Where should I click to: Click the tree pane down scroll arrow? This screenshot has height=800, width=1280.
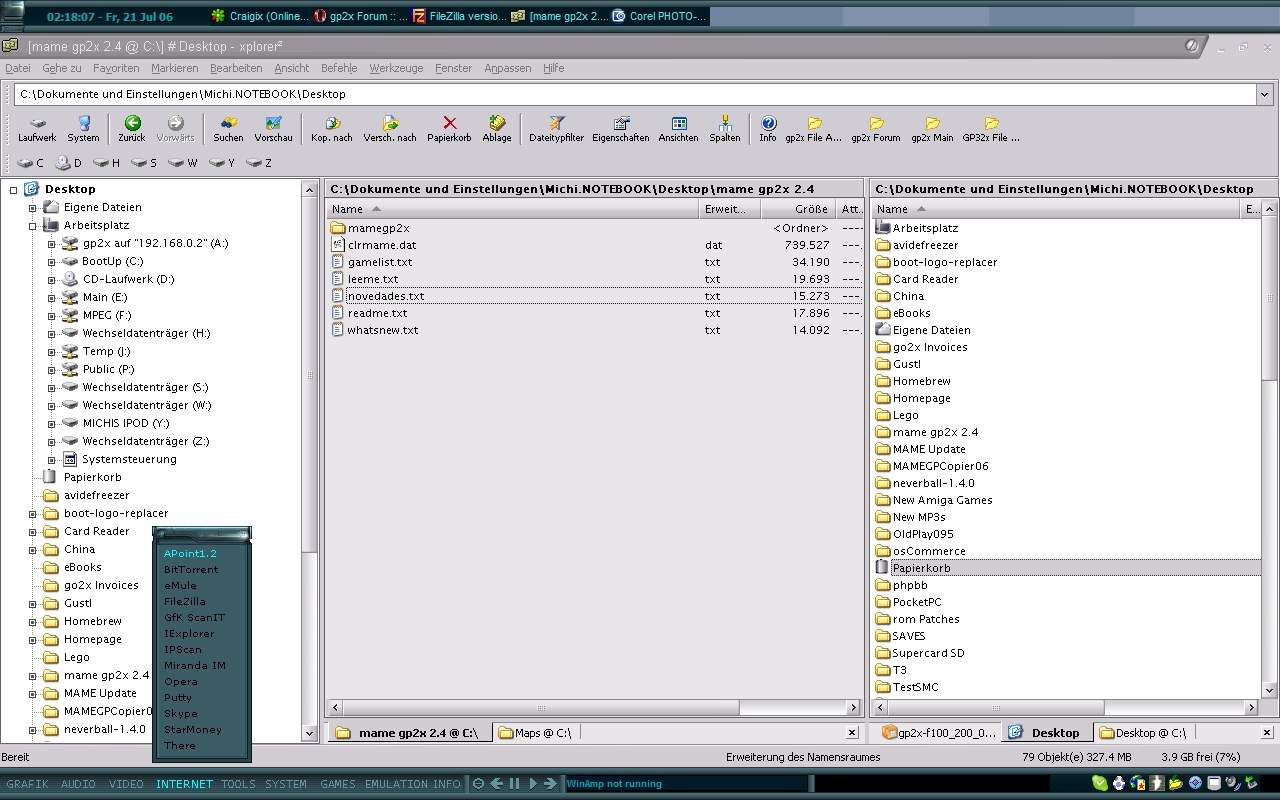pos(309,733)
